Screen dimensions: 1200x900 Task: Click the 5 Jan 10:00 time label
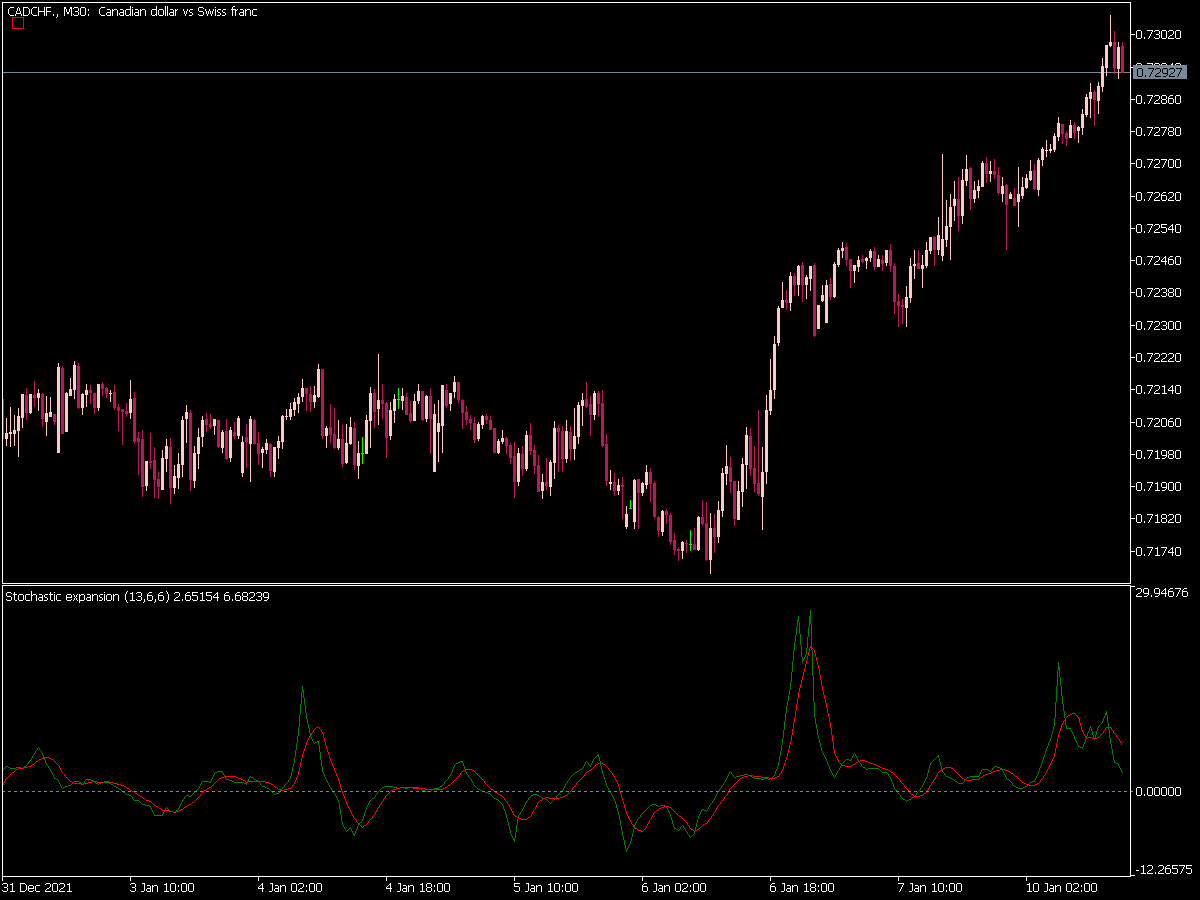click(x=546, y=887)
